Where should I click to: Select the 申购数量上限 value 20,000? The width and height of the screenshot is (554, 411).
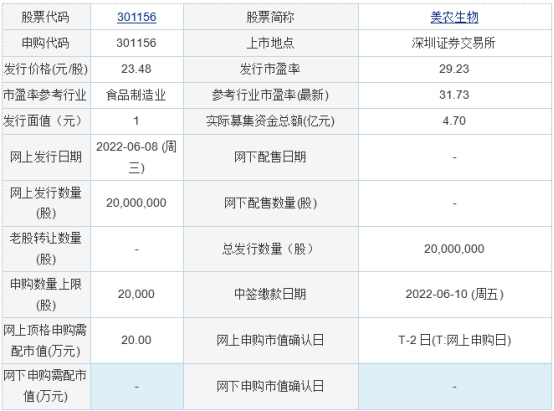click(x=137, y=294)
